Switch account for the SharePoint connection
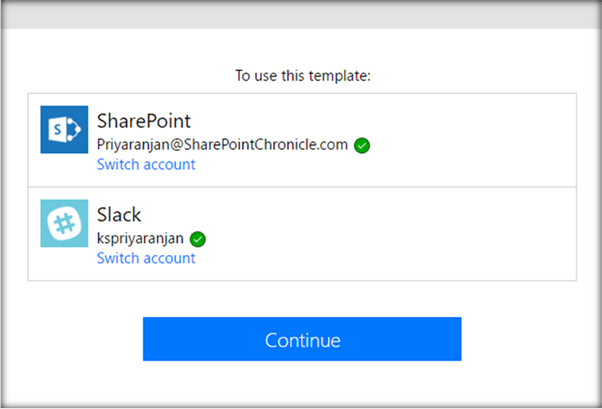This screenshot has width=602, height=409. 146,164
